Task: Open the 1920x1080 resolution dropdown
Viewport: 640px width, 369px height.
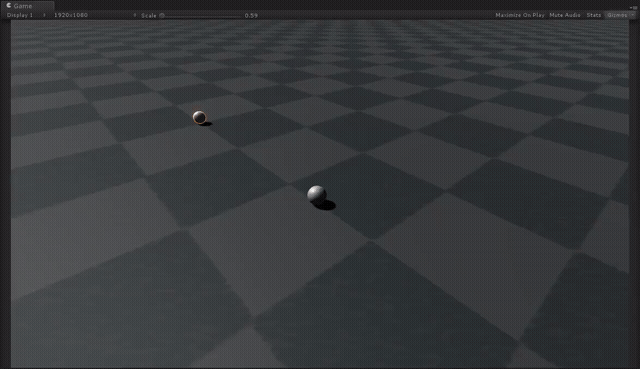Action: click(x=94, y=15)
